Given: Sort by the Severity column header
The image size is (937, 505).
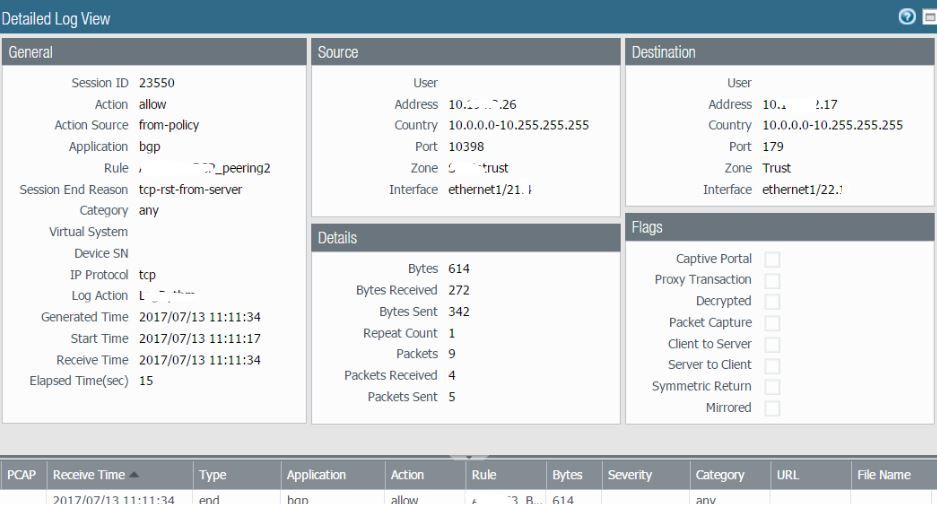Looking at the screenshot, I should [630, 476].
